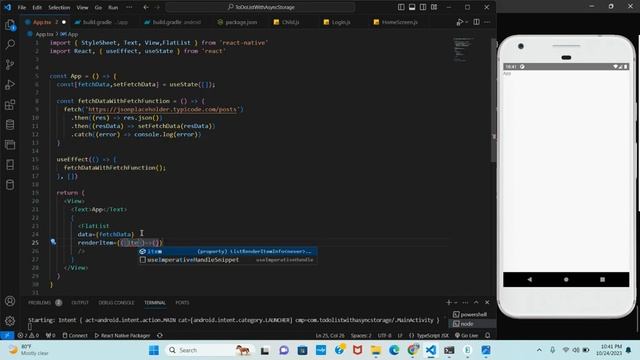Viewport: 640px width, 360px height.
Task: Open the Run menu
Action: click(113, 7)
